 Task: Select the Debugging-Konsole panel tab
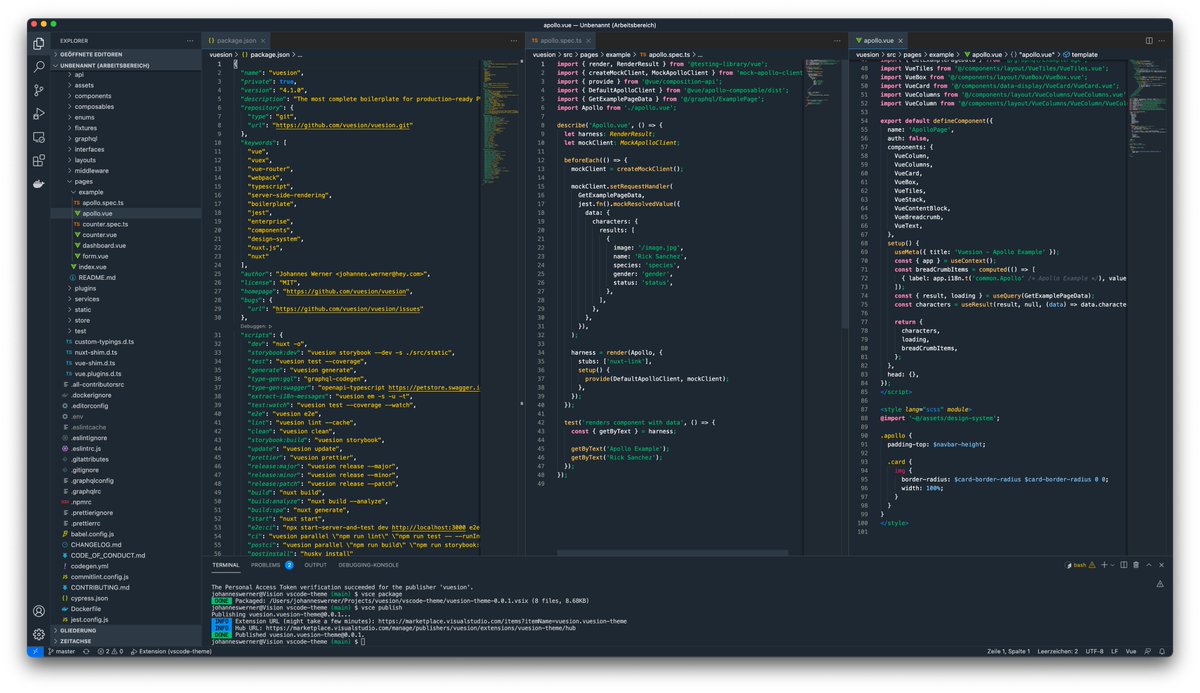[x=368, y=565]
